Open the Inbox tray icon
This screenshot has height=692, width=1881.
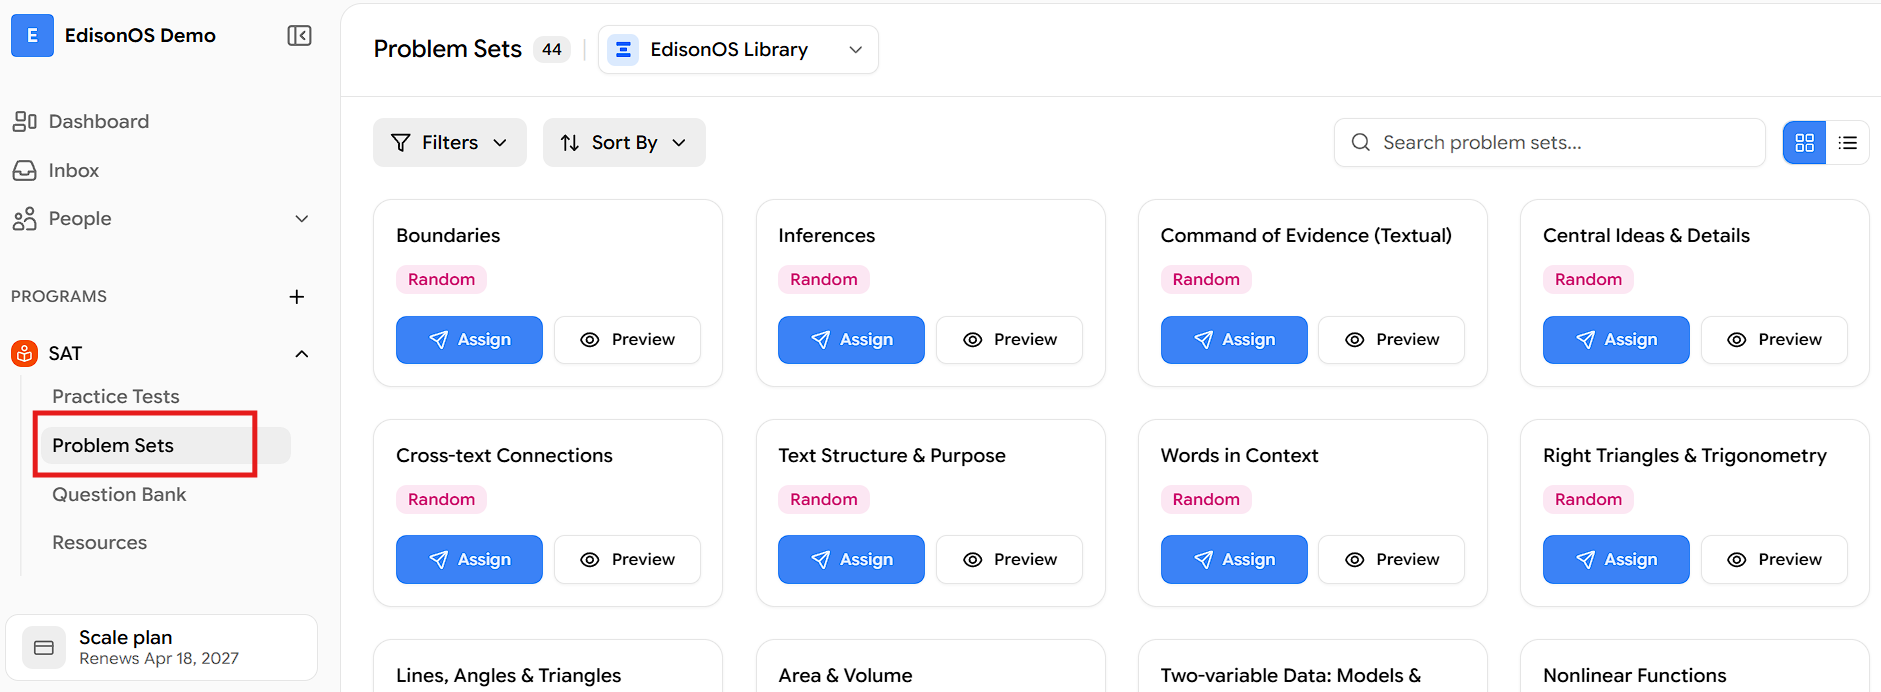tap(25, 171)
